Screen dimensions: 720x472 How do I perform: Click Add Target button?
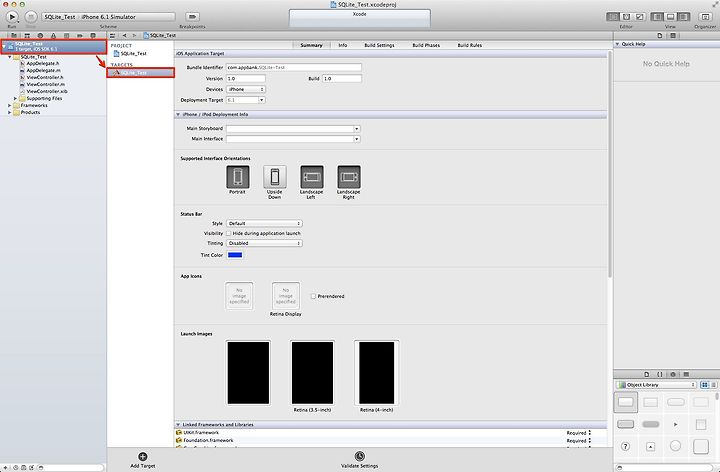point(143,460)
